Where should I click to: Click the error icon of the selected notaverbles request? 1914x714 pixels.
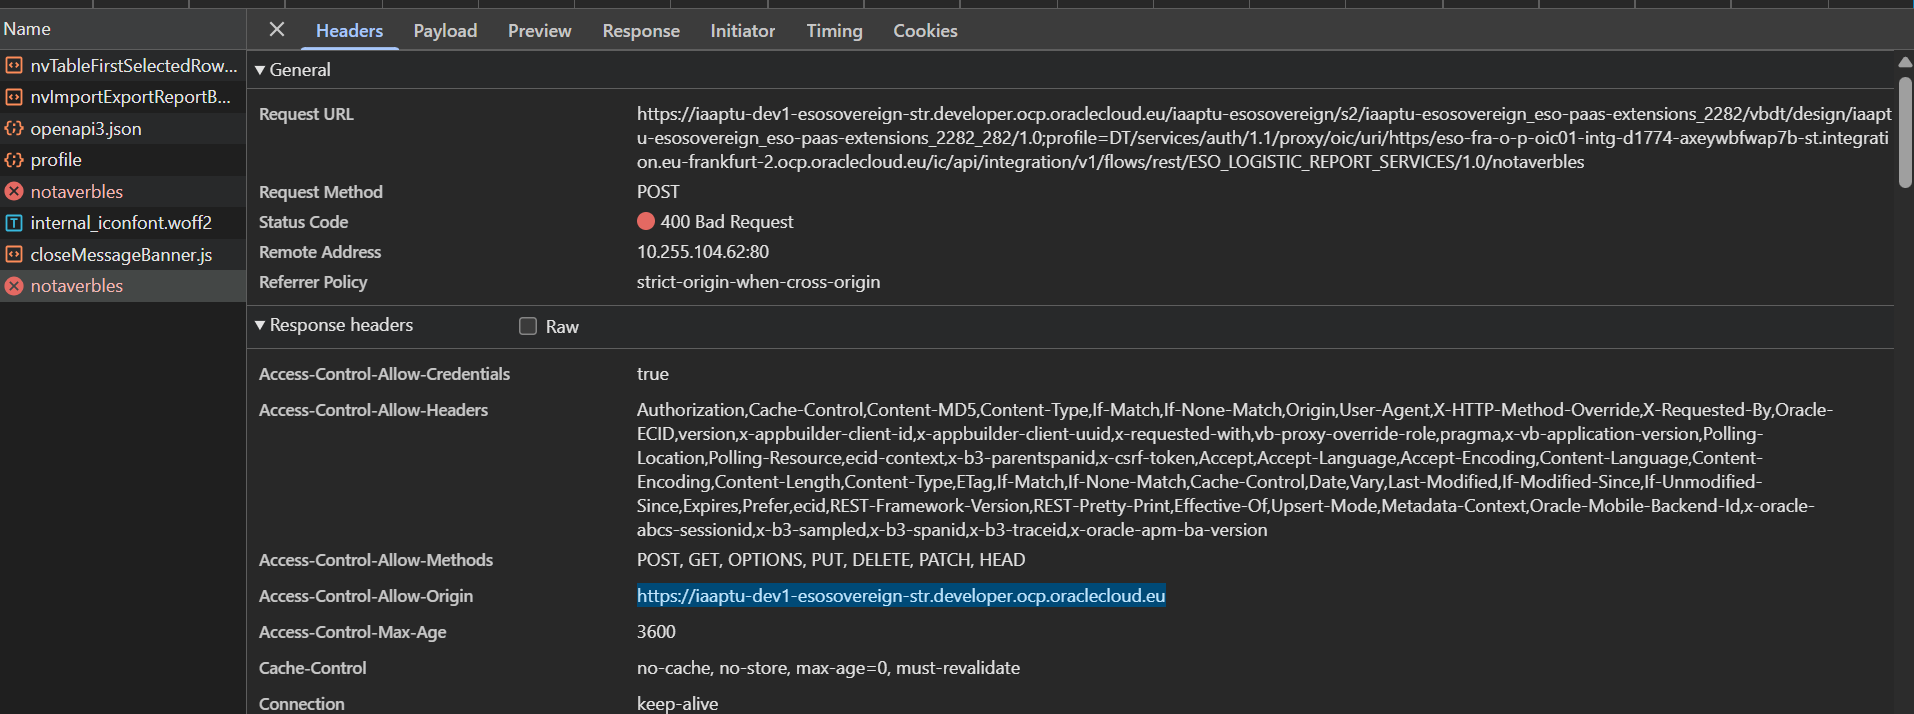(14, 286)
